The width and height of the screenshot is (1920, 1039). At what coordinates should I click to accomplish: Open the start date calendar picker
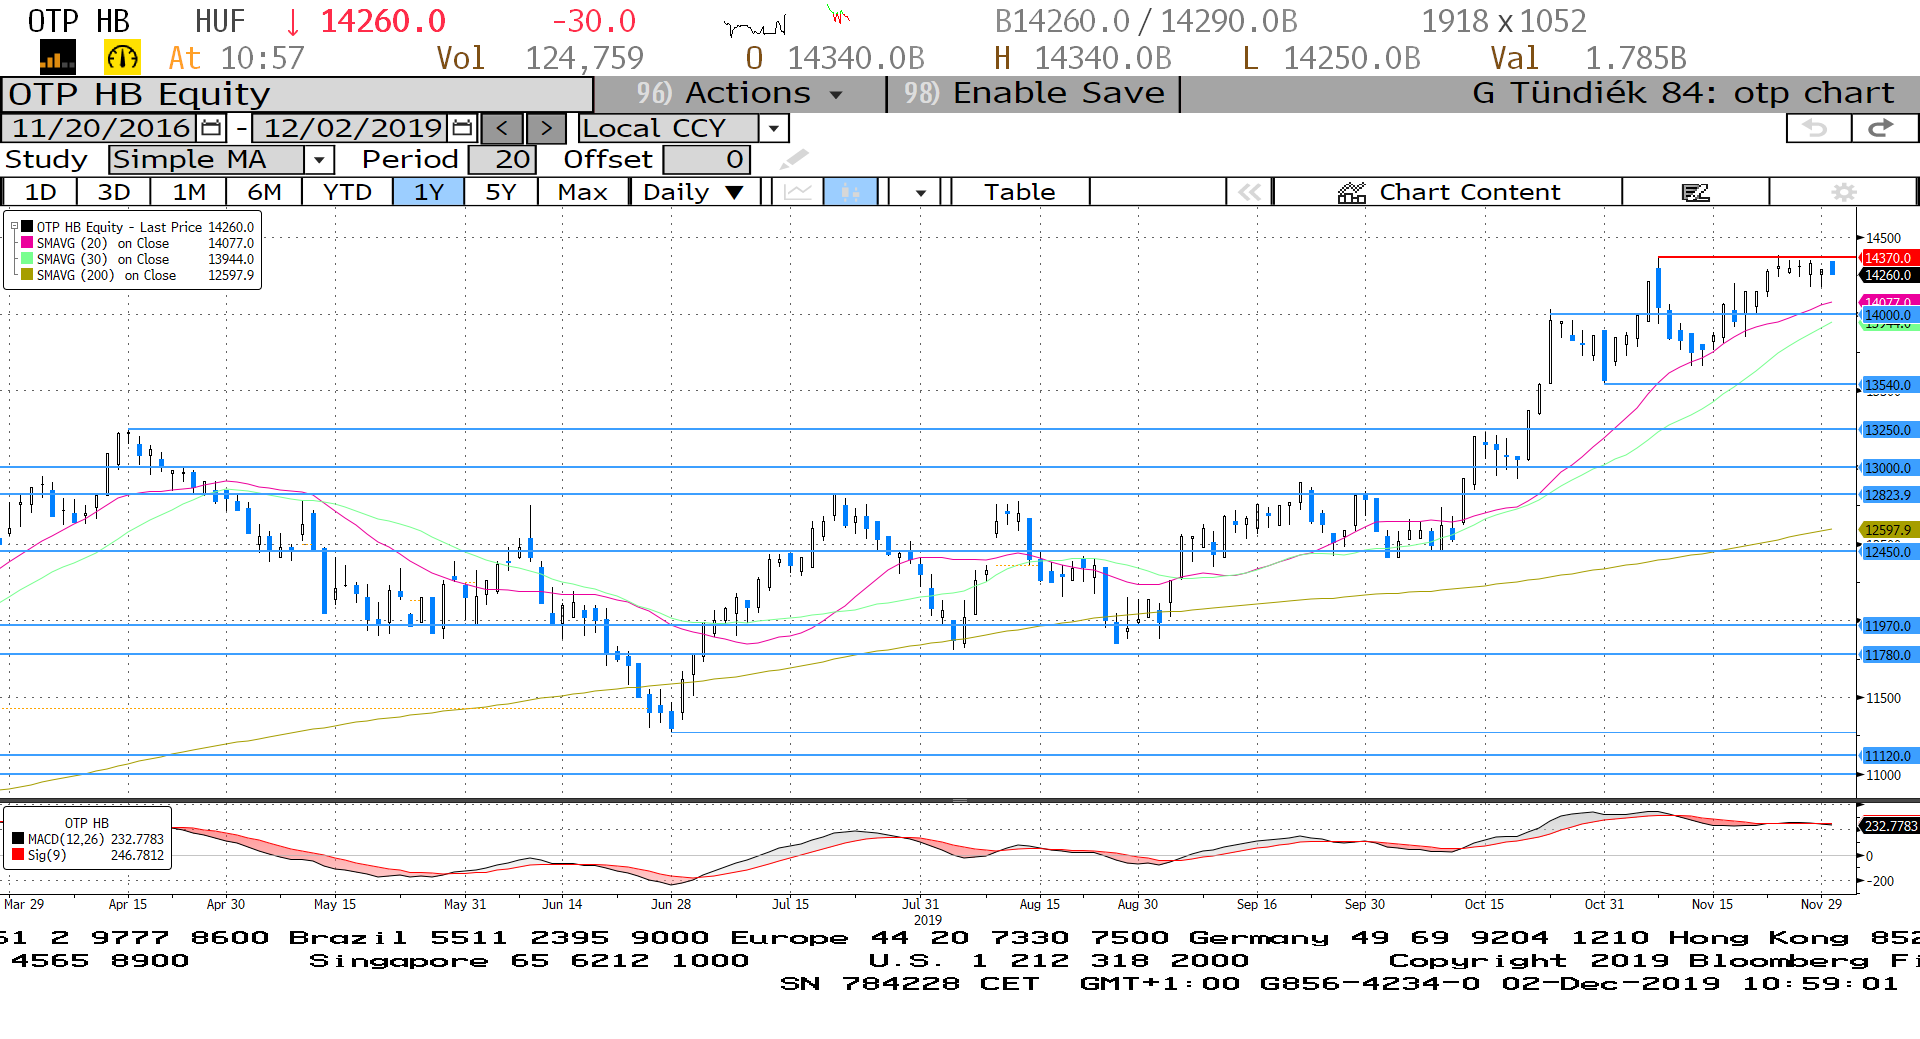[x=211, y=128]
